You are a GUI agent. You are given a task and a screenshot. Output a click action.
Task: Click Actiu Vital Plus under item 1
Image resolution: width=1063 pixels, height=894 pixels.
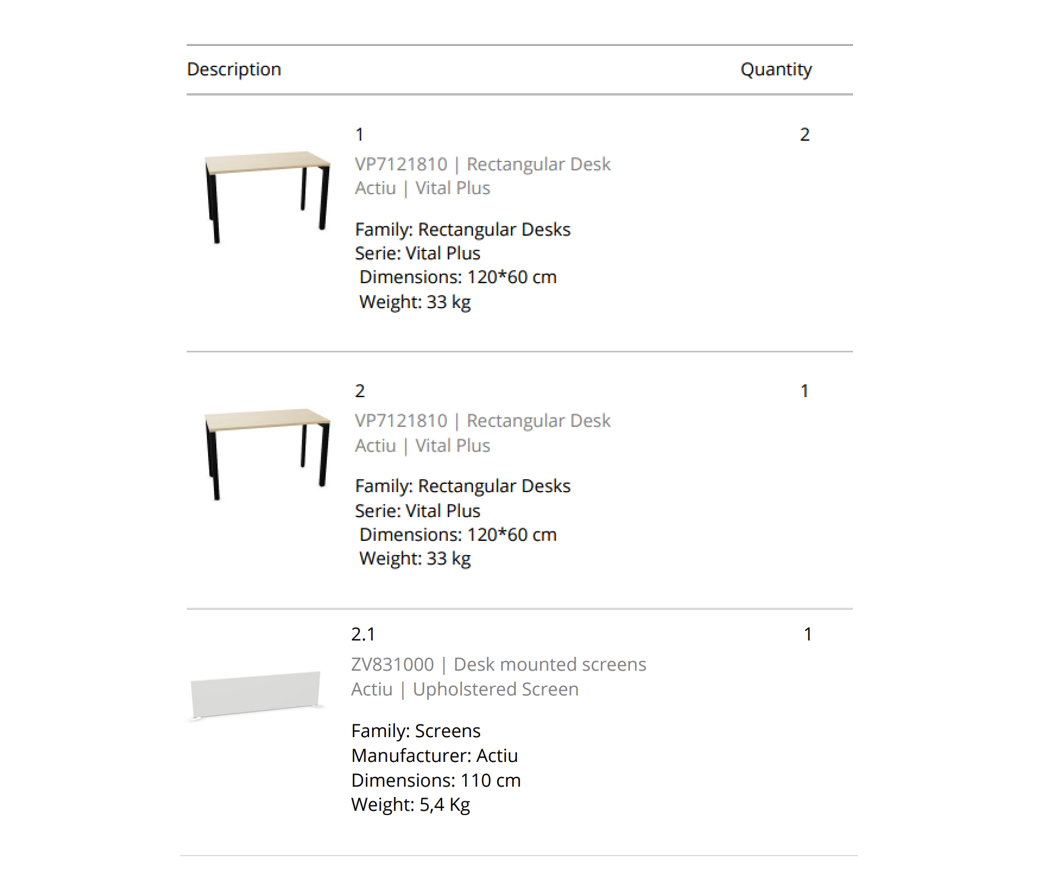pos(422,188)
